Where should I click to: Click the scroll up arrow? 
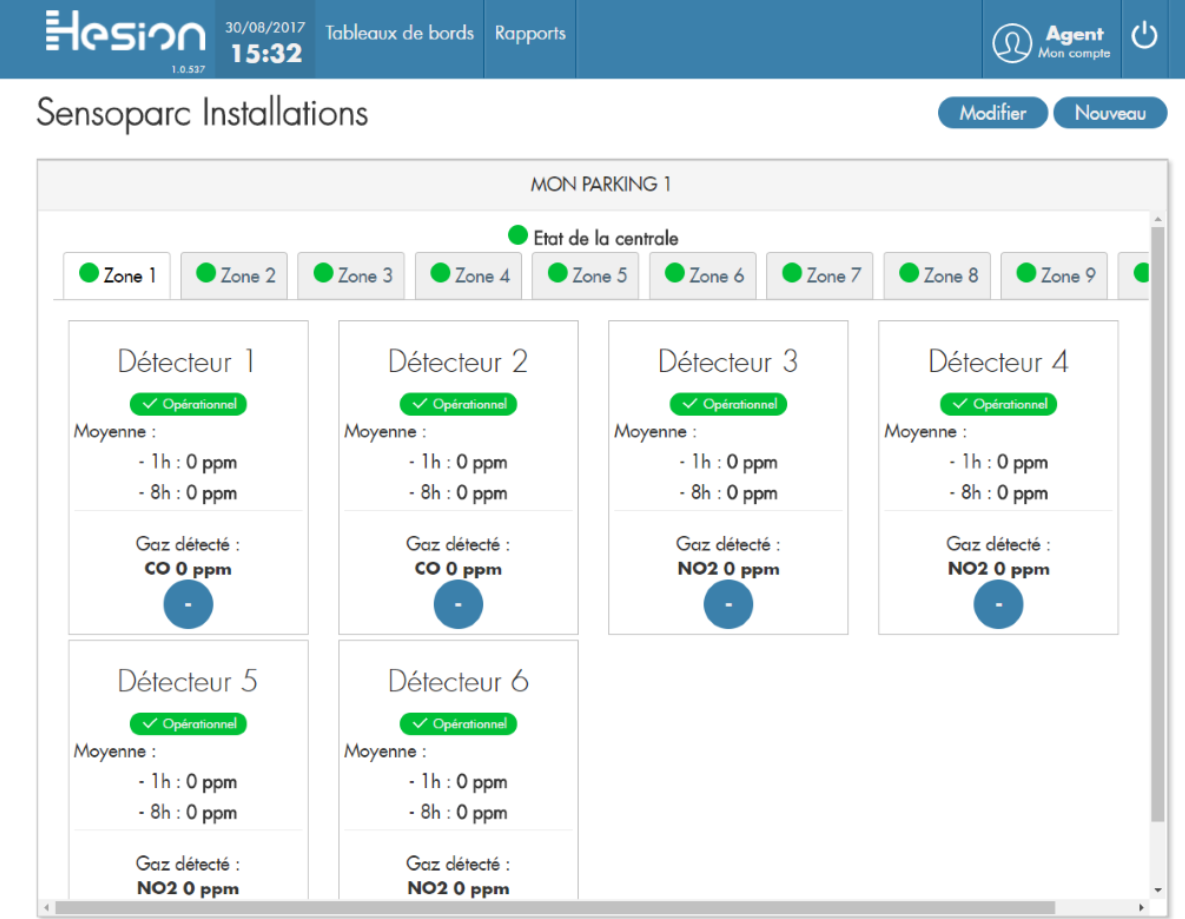pyautogui.click(x=1158, y=219)
